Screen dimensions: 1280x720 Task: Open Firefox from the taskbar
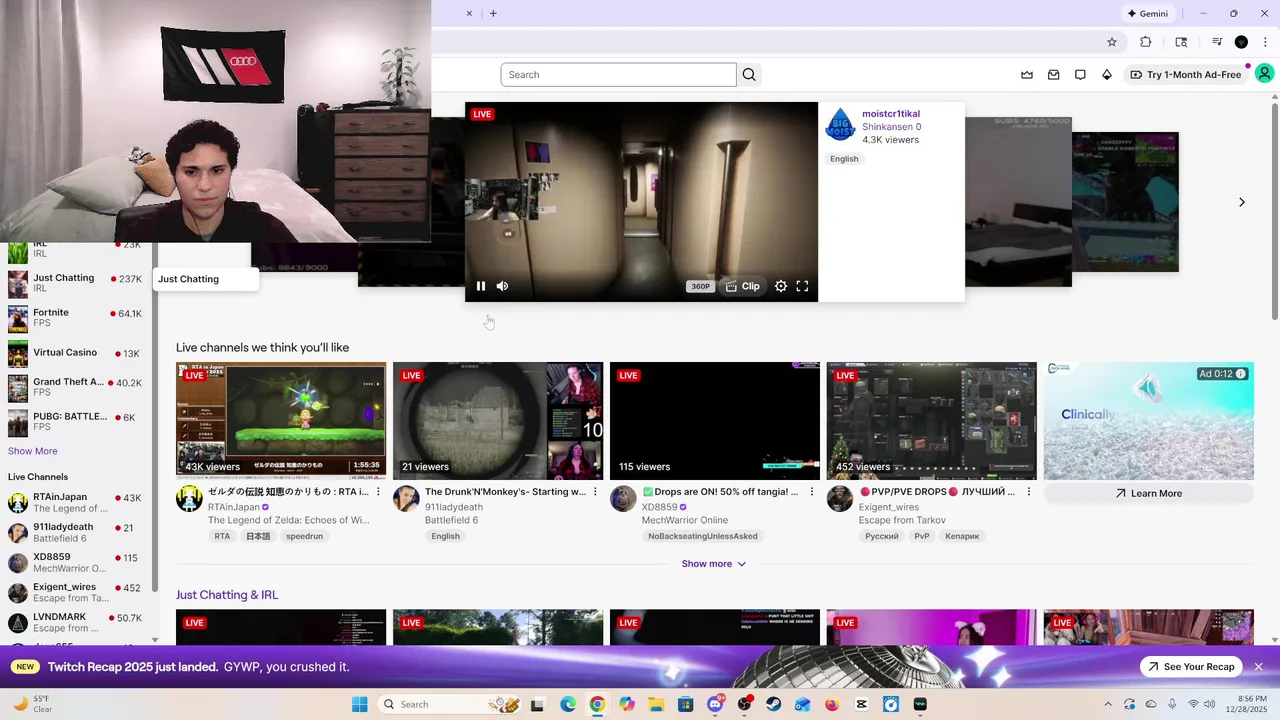point(832,704)
